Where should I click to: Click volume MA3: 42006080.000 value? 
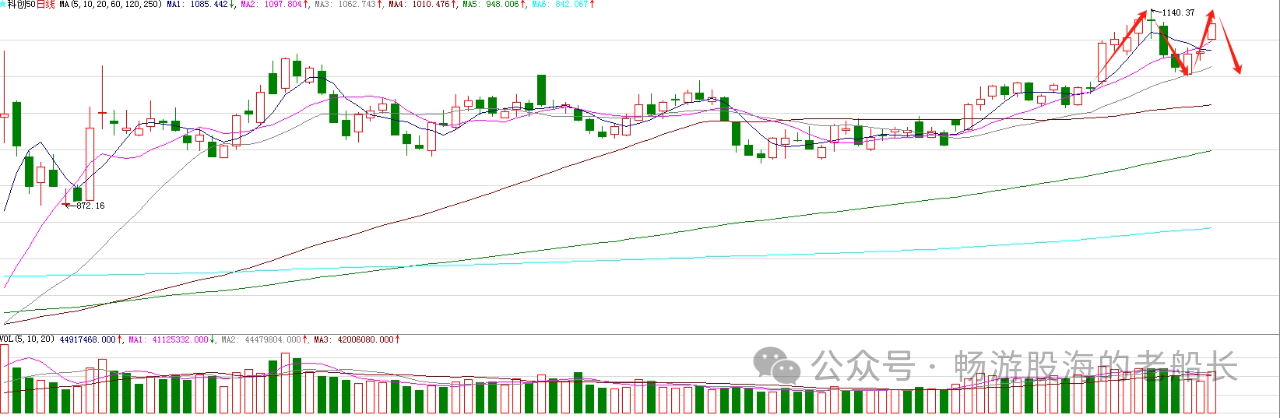(355, 340)
